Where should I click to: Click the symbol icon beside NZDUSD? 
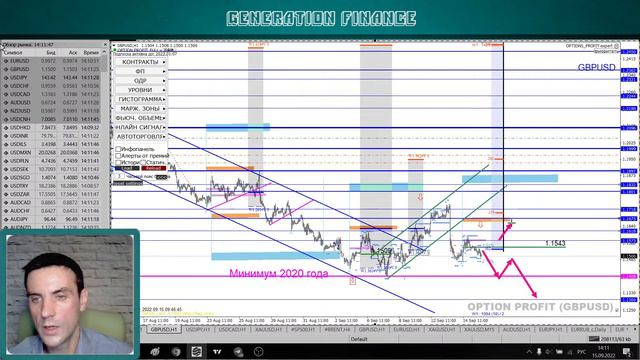(6, 111)
